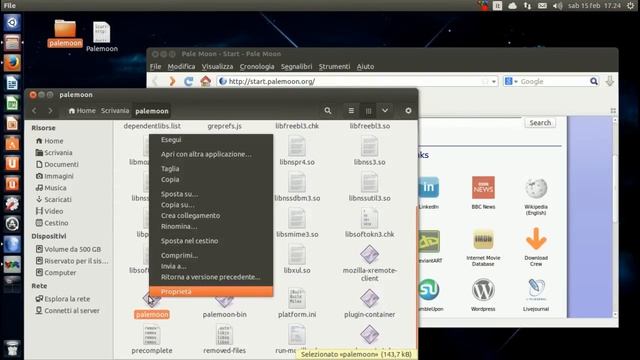Select the libnspr4.so file icon
The width and height of the screenshot is (640, 360).
(297, 147)
